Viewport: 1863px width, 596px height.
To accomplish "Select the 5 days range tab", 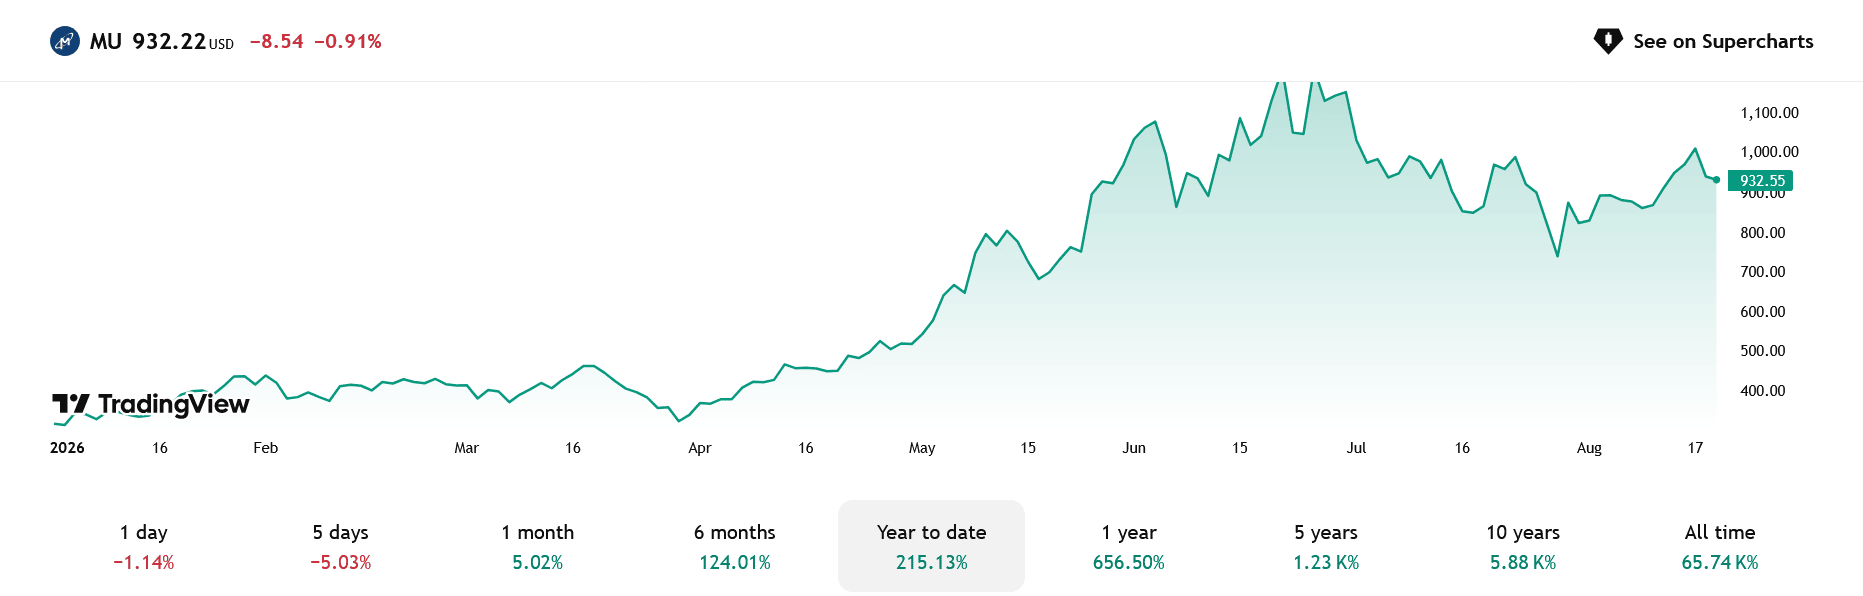I will (341, 546).
